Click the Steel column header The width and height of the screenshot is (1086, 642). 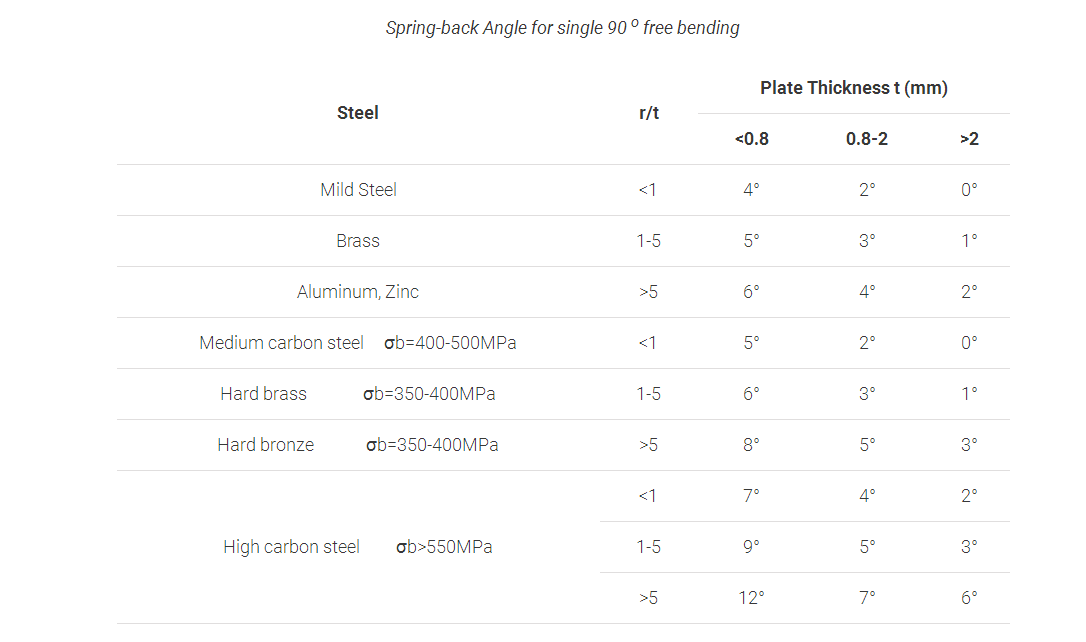pyautogui.click(x=358, y=113)
